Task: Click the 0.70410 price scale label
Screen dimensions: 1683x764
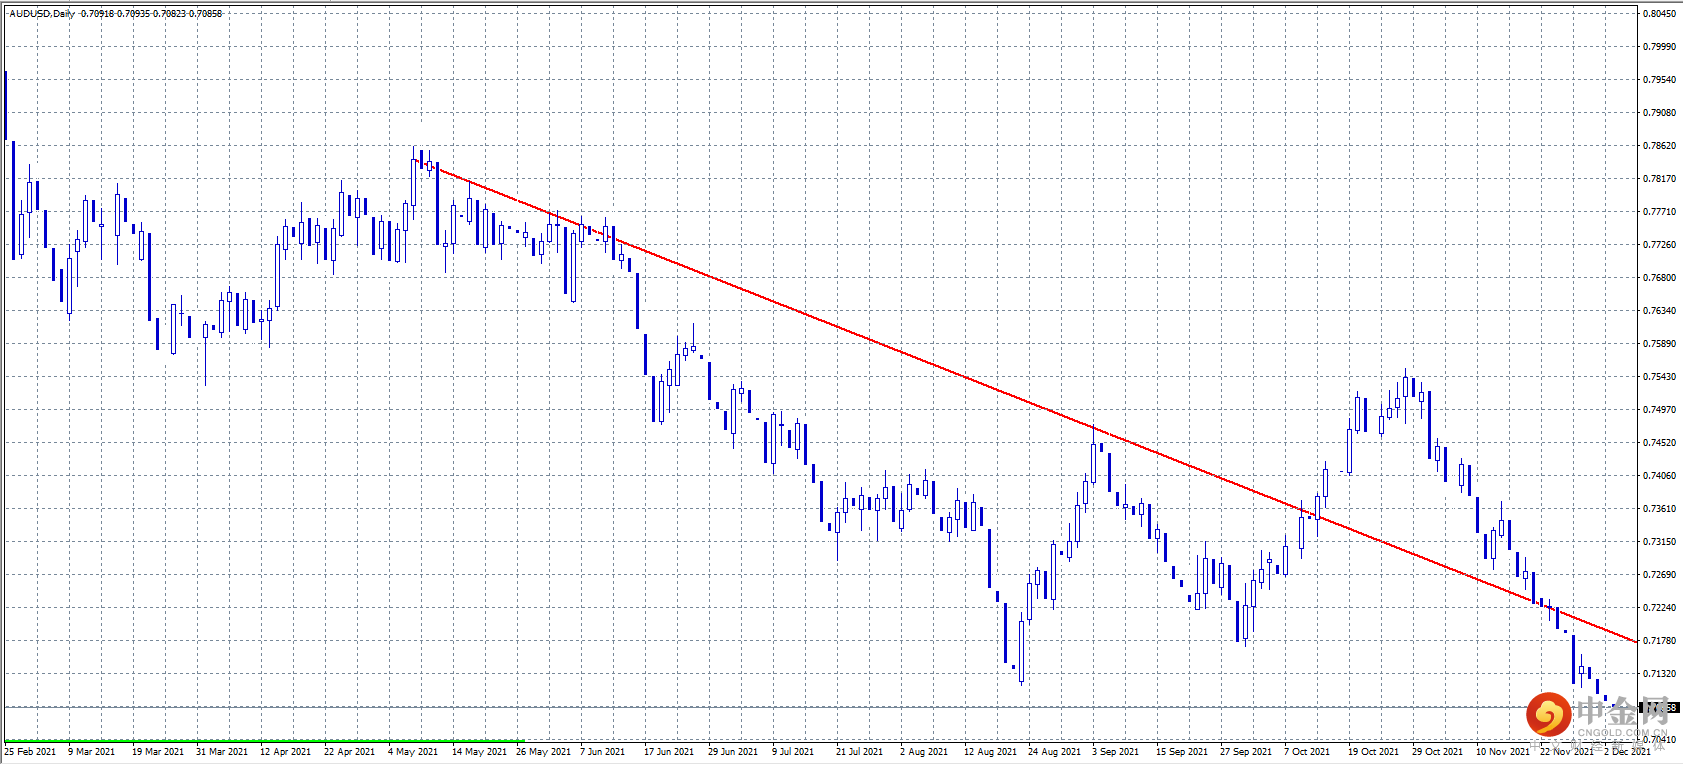Action: point(1660,740)
